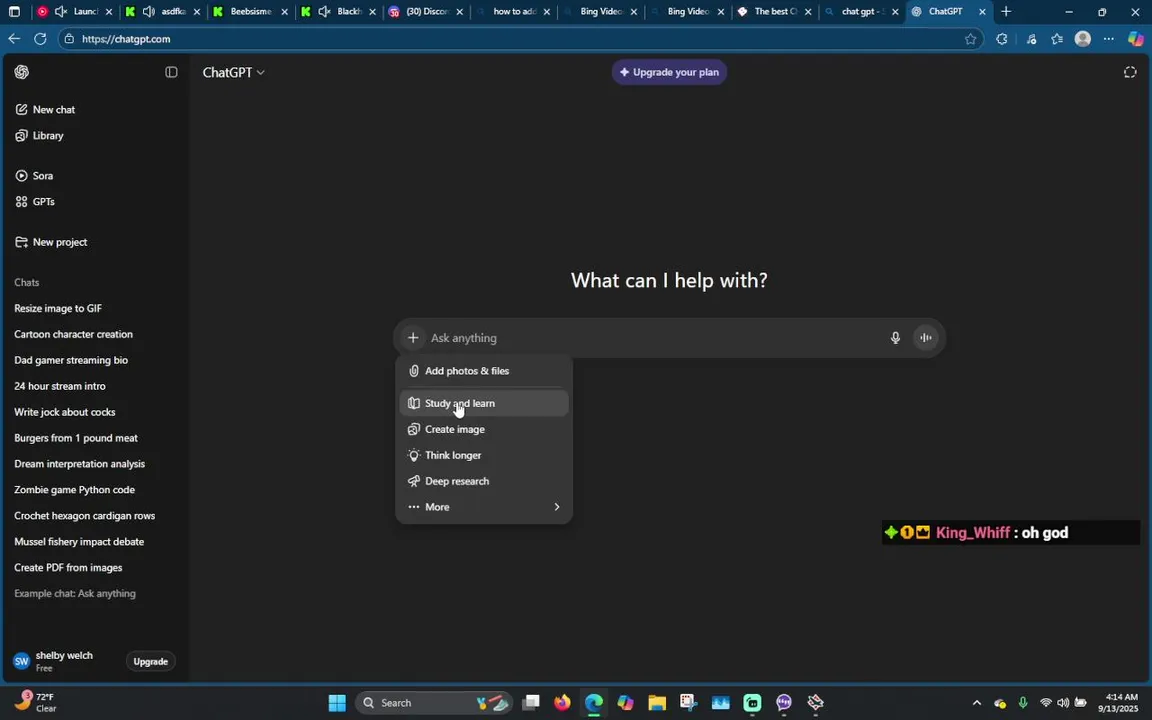1152x720 pixels.
Task: Refresh the page with reload icon
Action: tap(40, 39)
